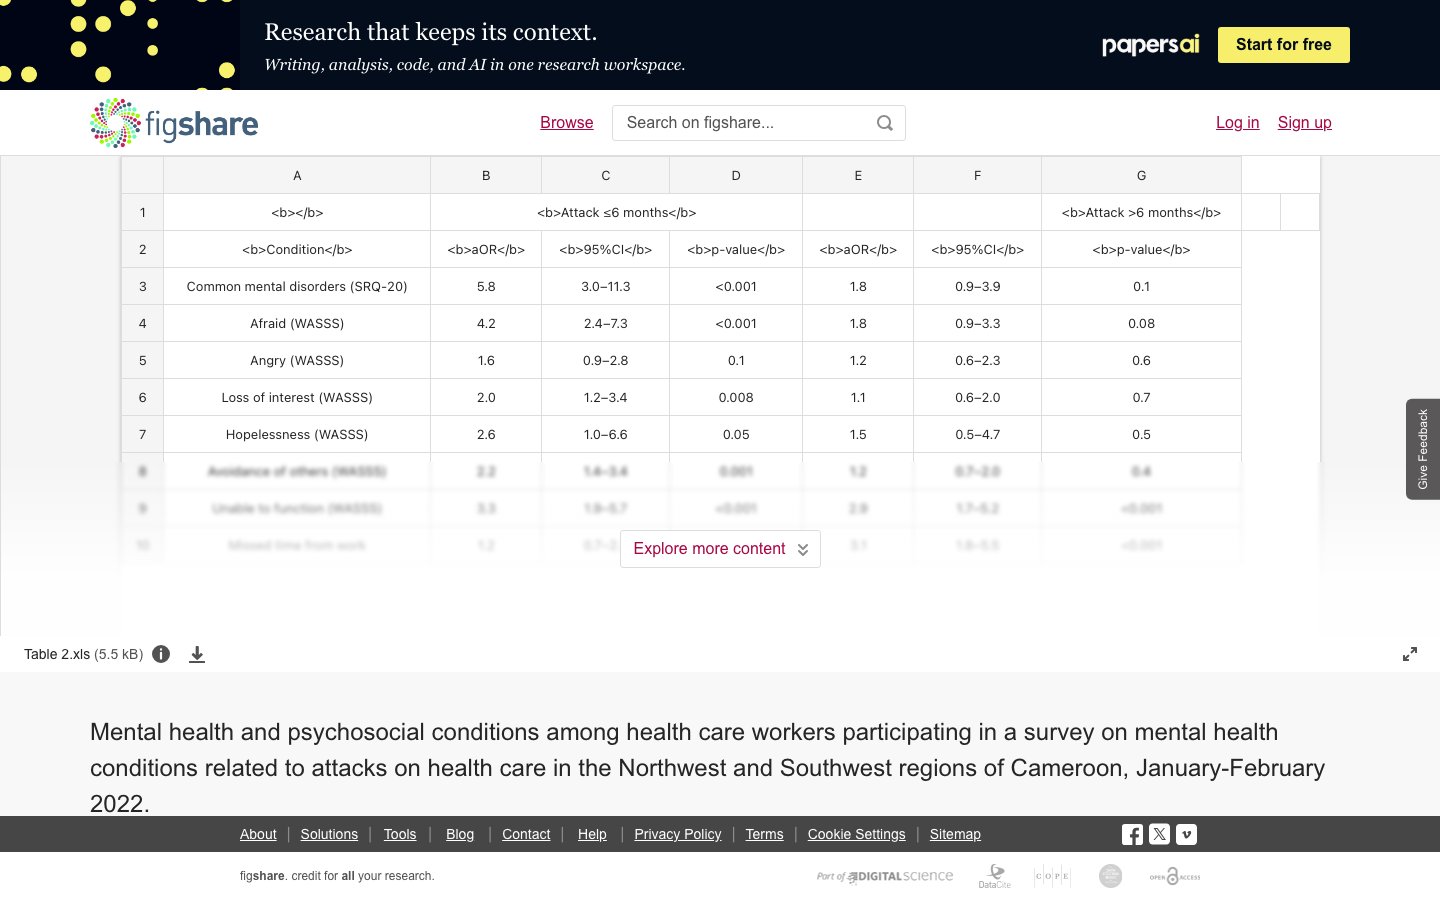Click the '3.0–11.3' confidence interval cell
The height and width of the screenshot is (900, 1440).
pos(606,286)
